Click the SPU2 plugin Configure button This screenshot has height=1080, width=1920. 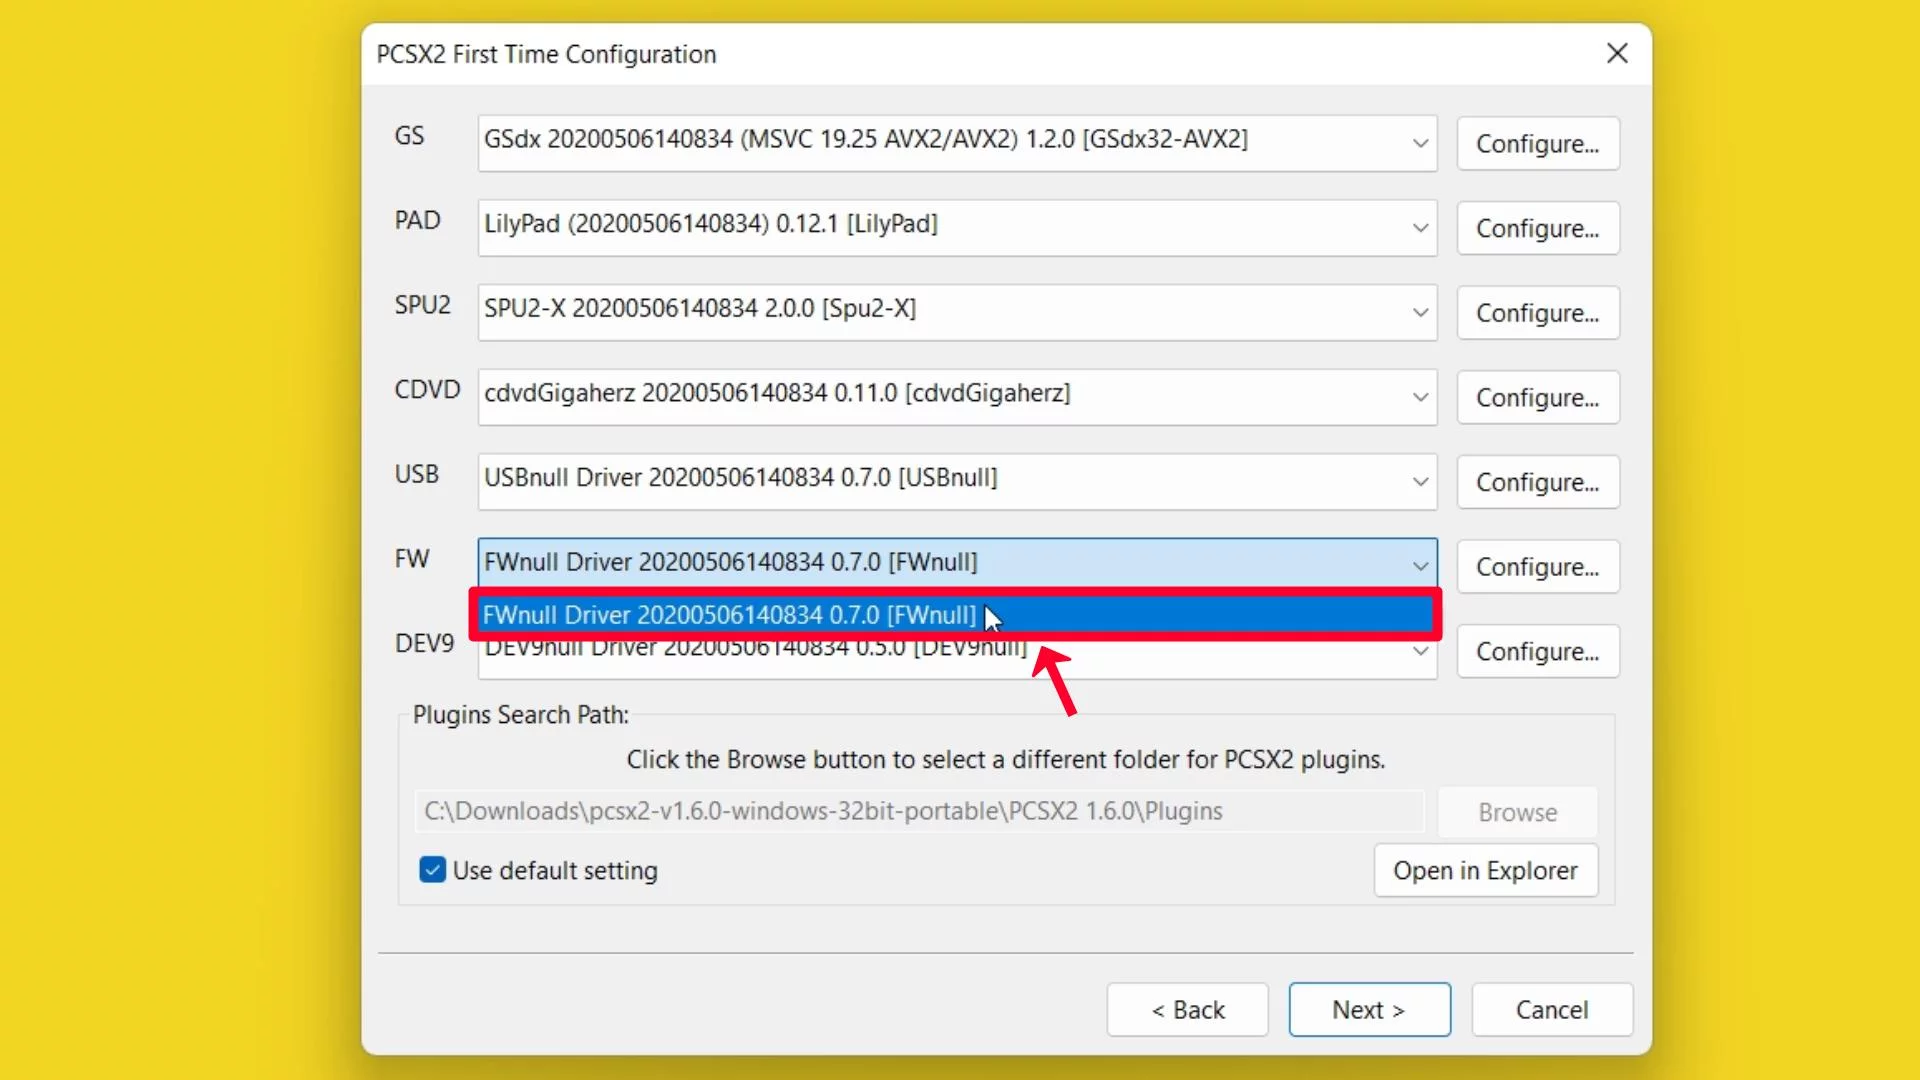[1538, 313]
